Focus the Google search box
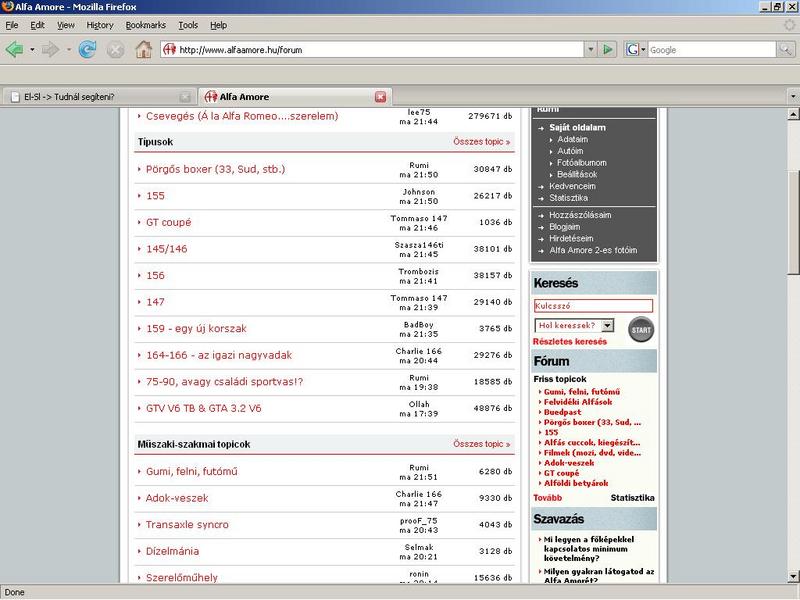 (x=712, y=50)
